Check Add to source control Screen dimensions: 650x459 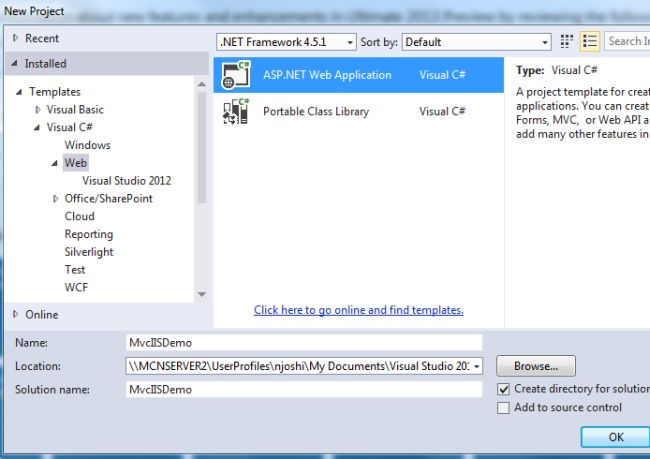[503, 408]
